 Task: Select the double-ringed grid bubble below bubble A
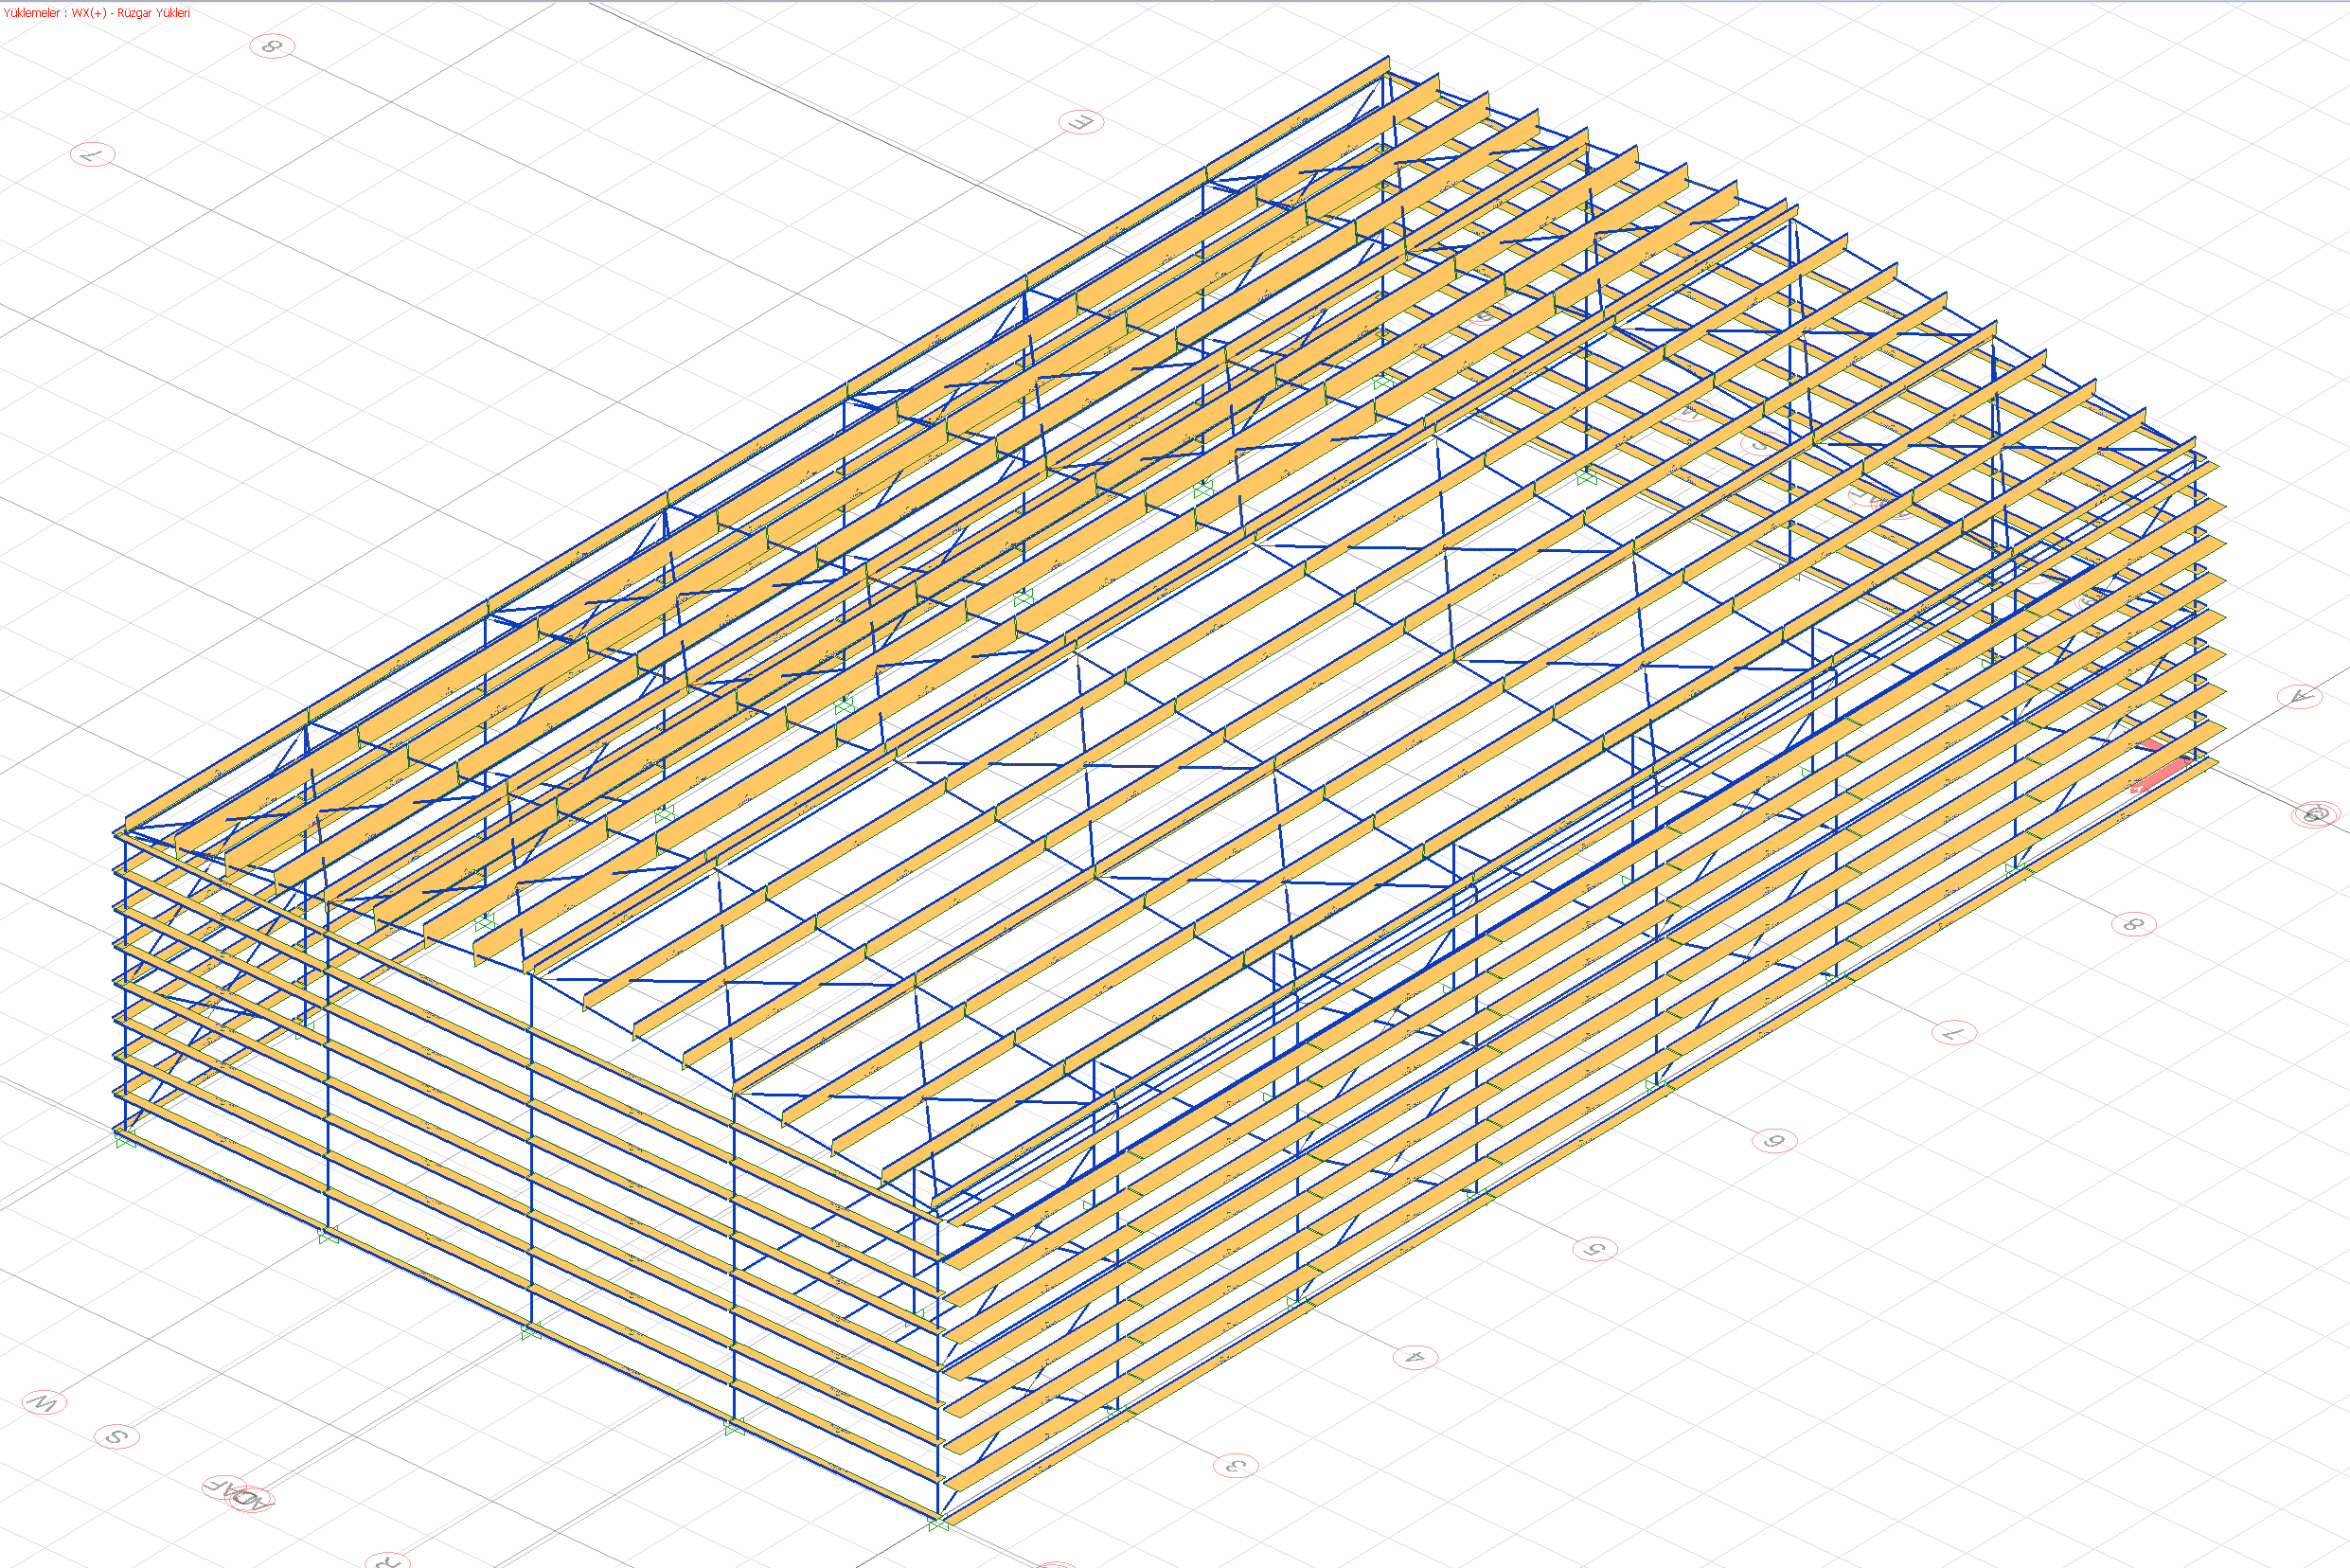2316,814
